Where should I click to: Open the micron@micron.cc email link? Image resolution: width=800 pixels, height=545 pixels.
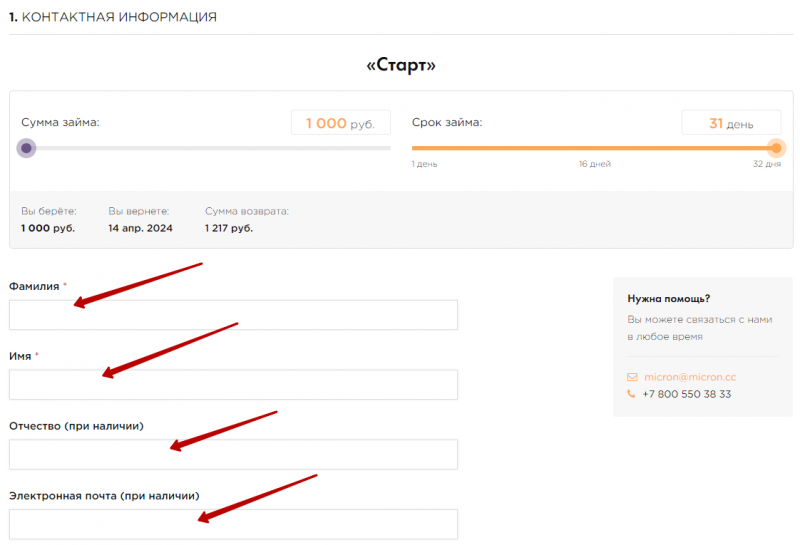[x=689, y=377]
